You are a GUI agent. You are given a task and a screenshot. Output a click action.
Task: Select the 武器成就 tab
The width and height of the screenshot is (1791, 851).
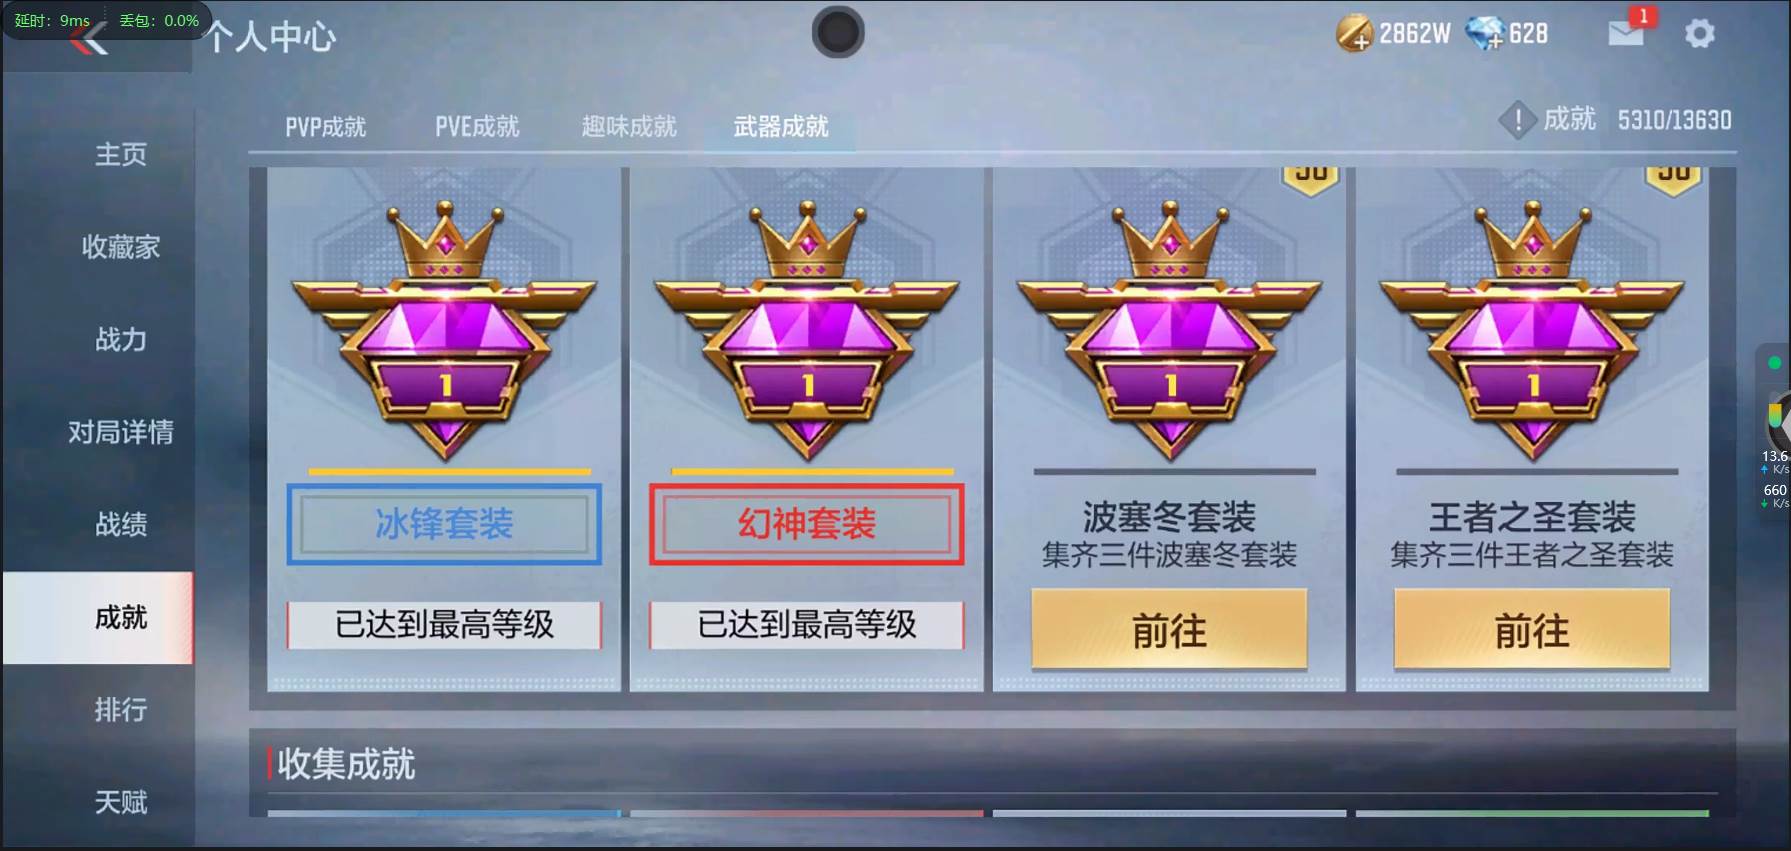[781, 127]
